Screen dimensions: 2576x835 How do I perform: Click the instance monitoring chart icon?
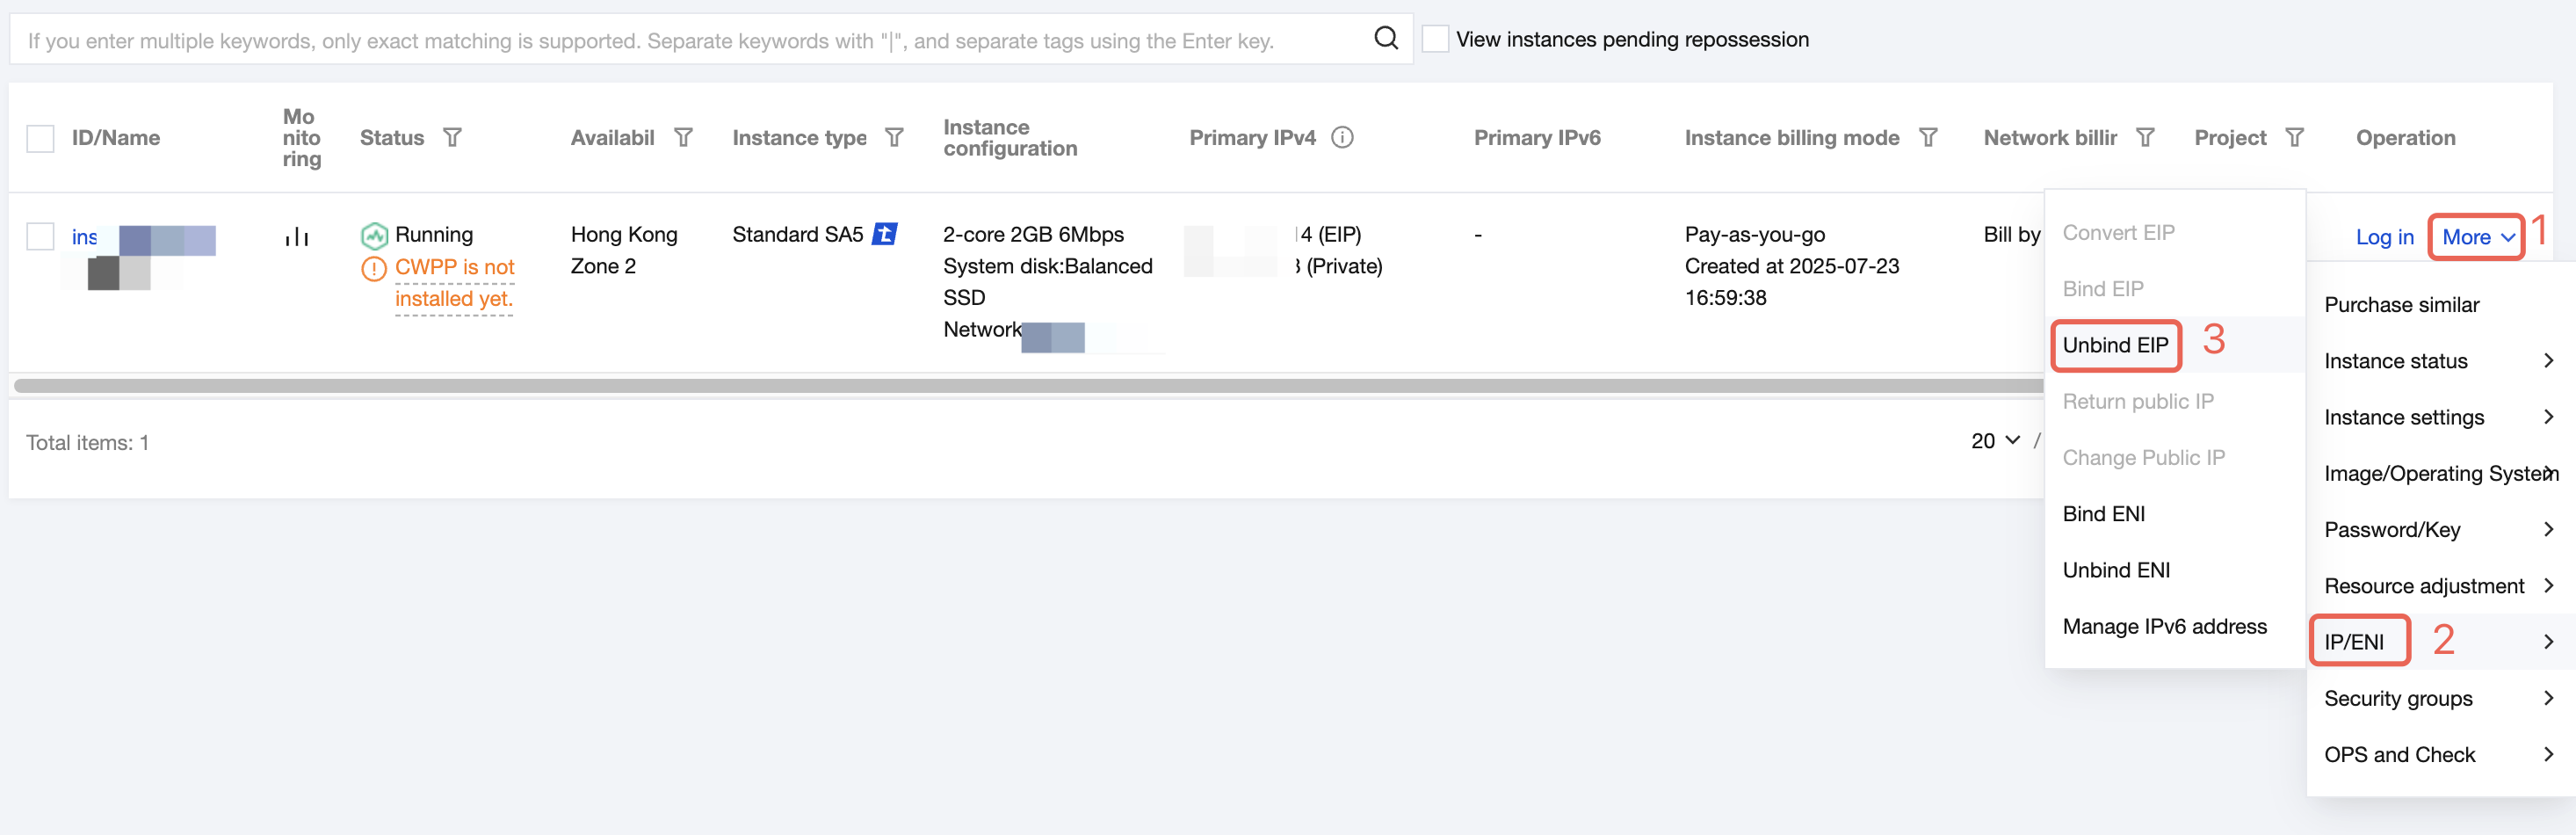point(297,236)
